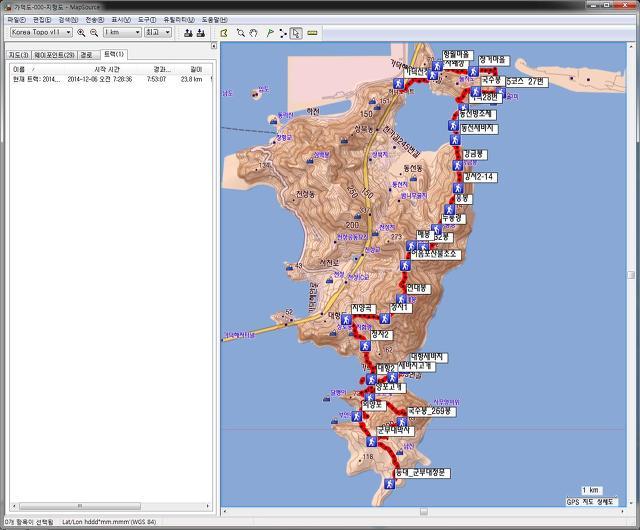Viewport: 640px width, 530px height.
Task: Click the 대항새바지 waypoint label
Action: [428, 357]
